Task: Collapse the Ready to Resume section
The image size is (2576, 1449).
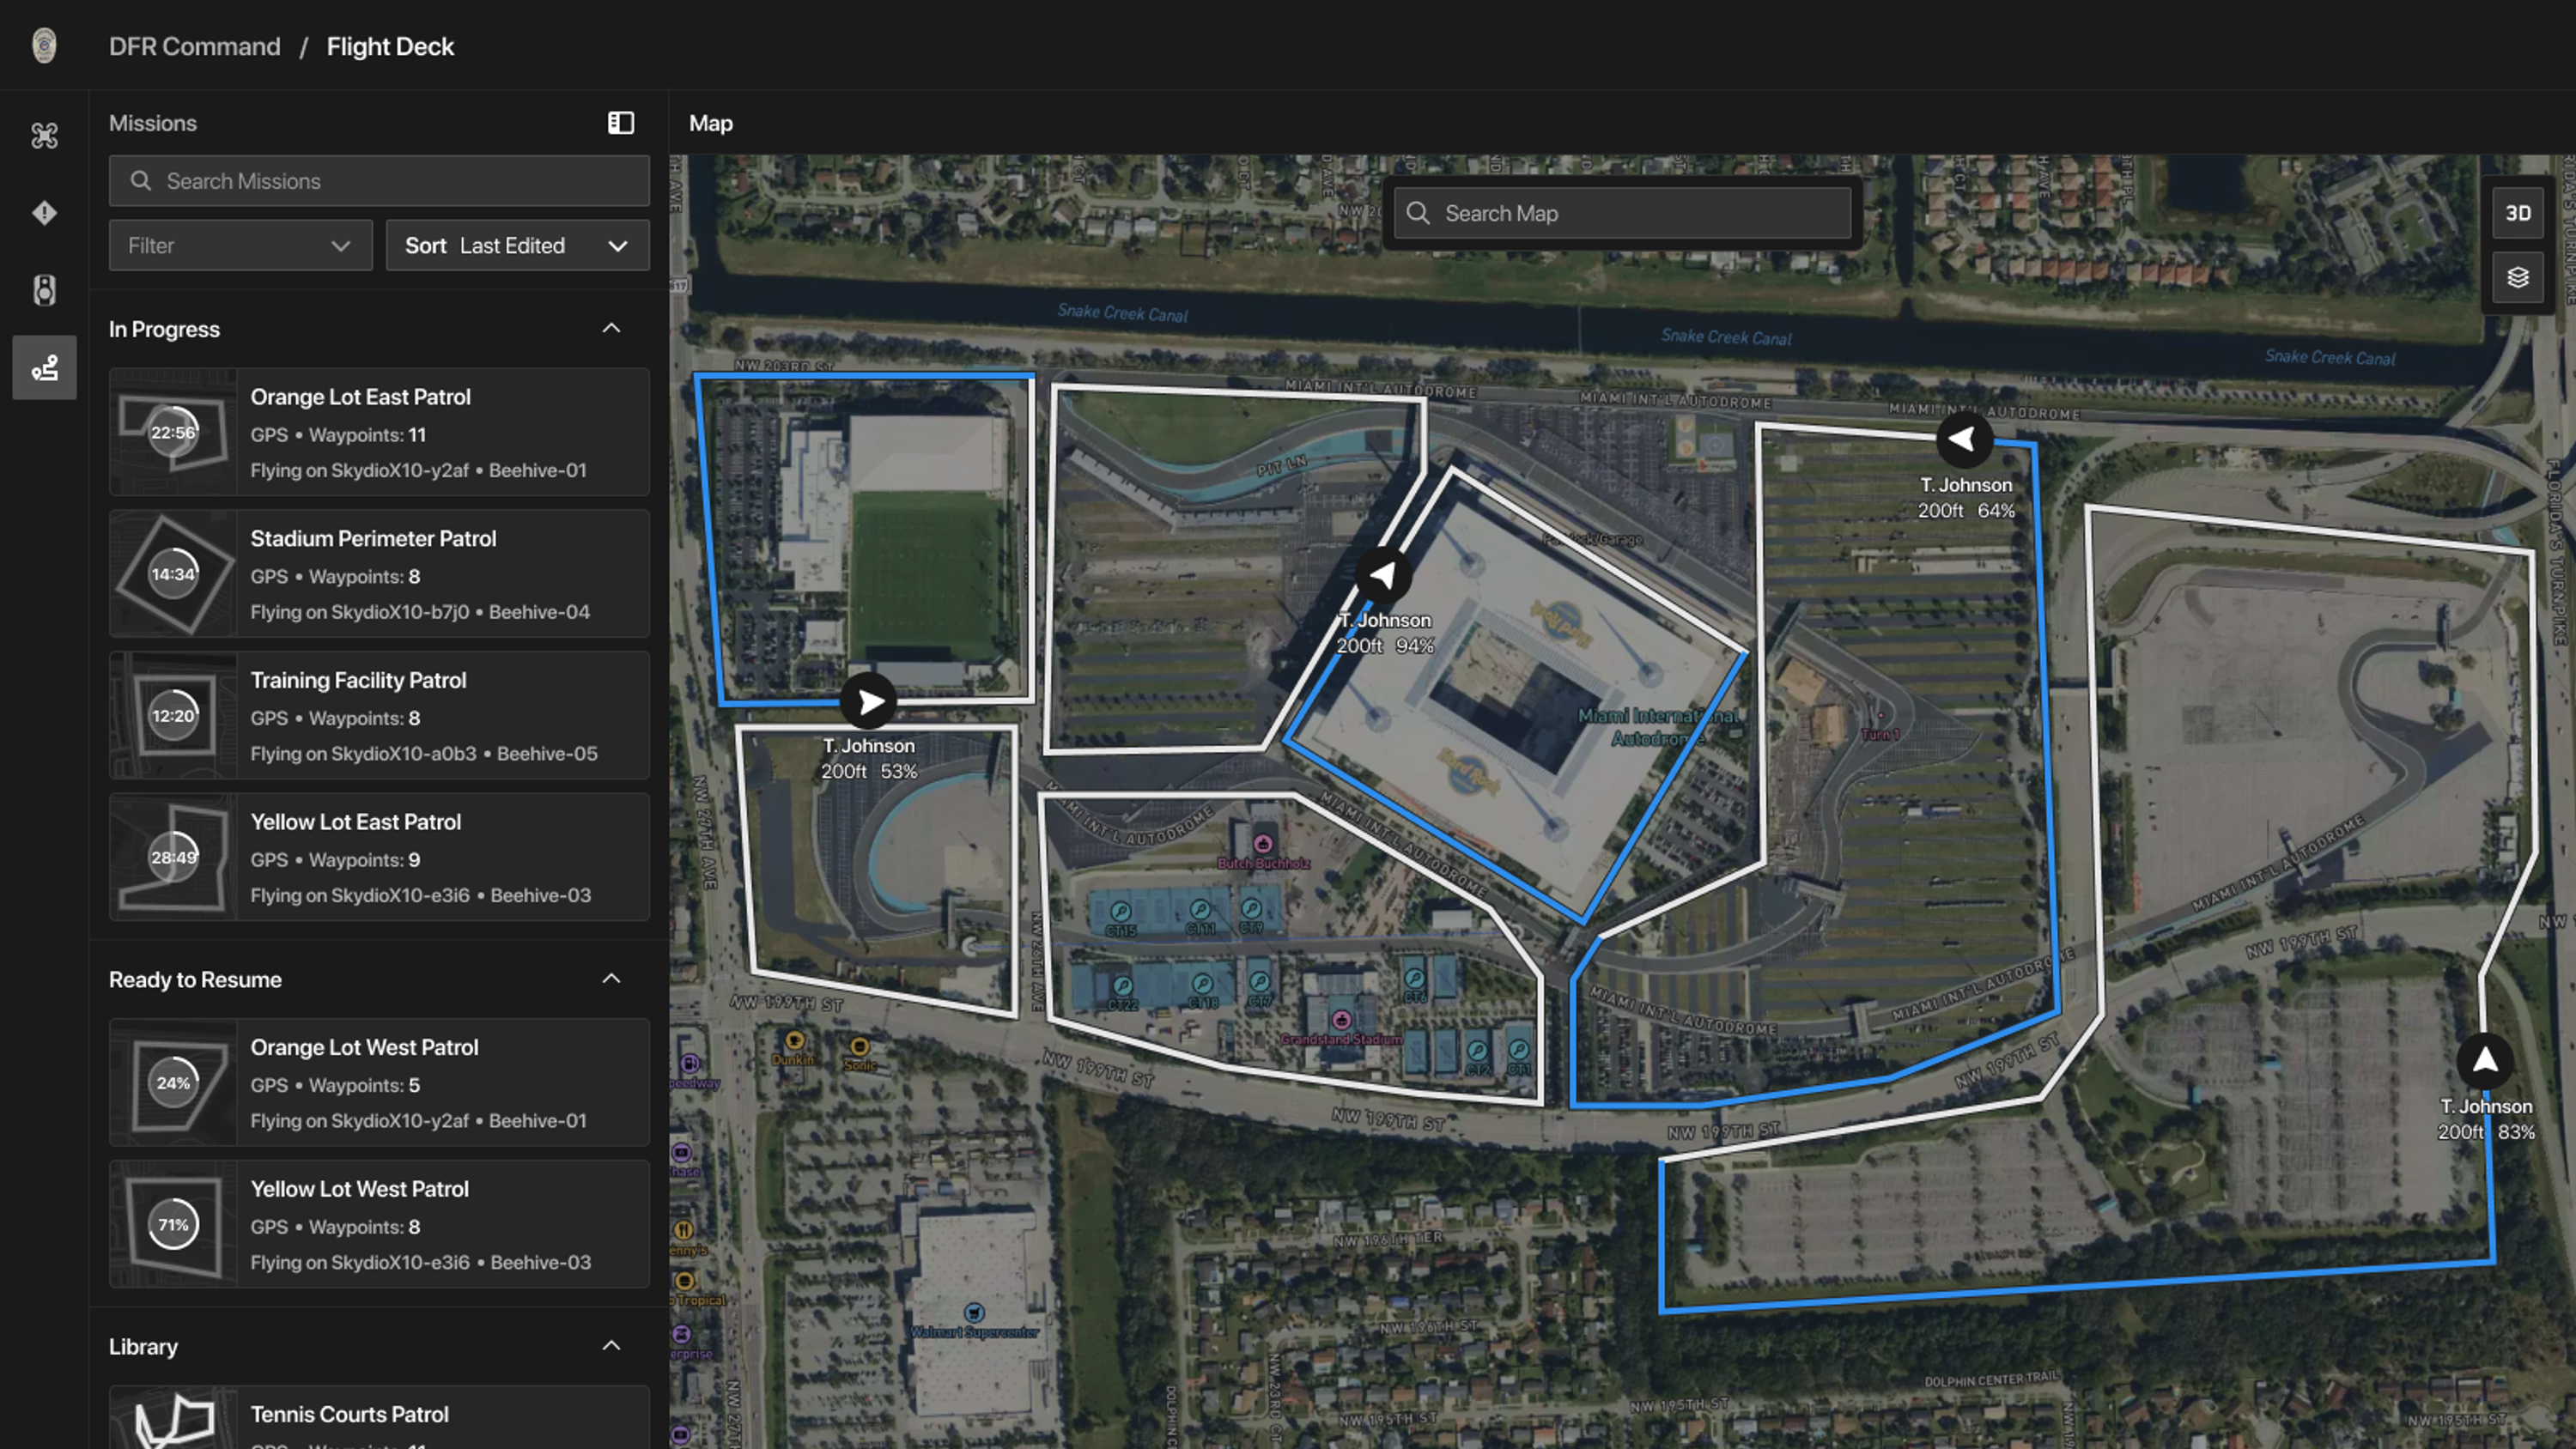Action: 611,978
